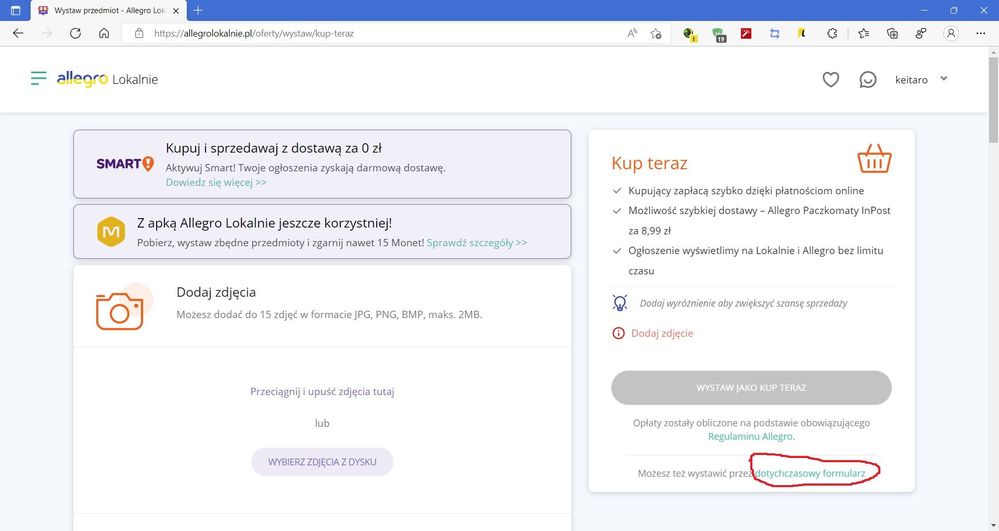This screenshot has width=999, height=531.
Task: Open the browser settings and more menu
Action: click(980, 33)
